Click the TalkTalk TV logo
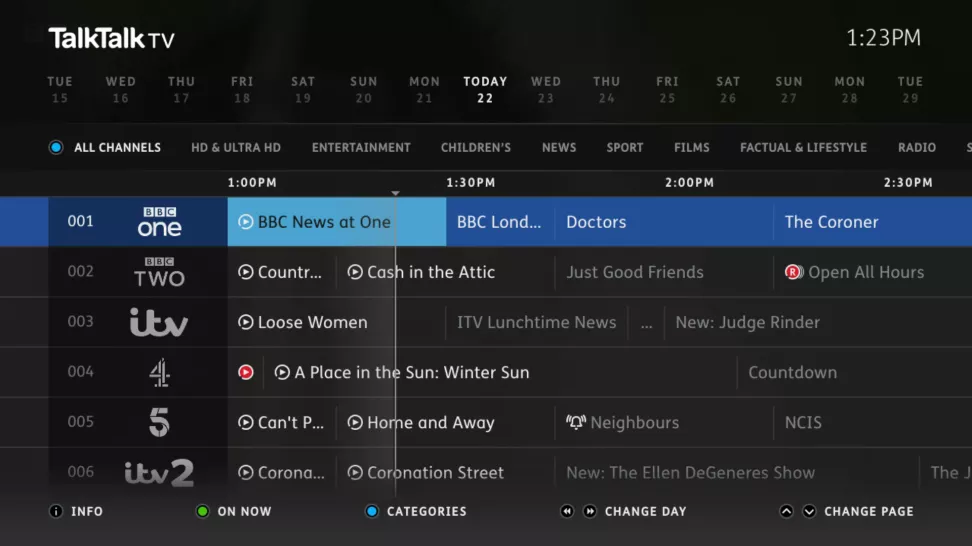972x546 pixels. tap(112, 38)
